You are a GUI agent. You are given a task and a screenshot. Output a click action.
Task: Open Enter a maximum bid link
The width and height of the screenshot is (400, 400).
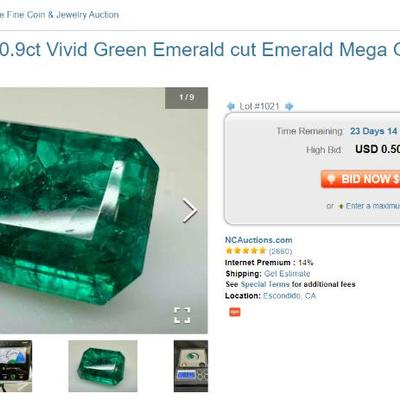coord(372,206)
